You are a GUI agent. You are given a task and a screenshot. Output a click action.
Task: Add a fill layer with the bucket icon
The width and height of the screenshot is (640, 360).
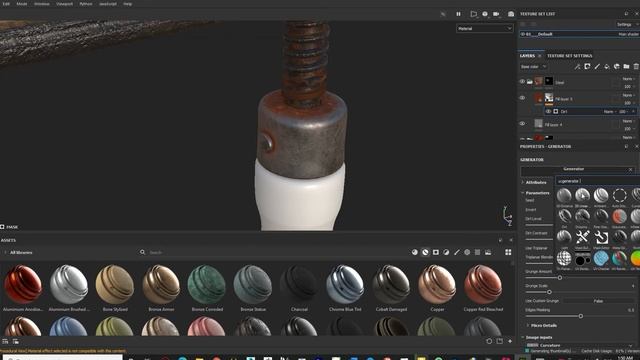[x=607, y=67]
